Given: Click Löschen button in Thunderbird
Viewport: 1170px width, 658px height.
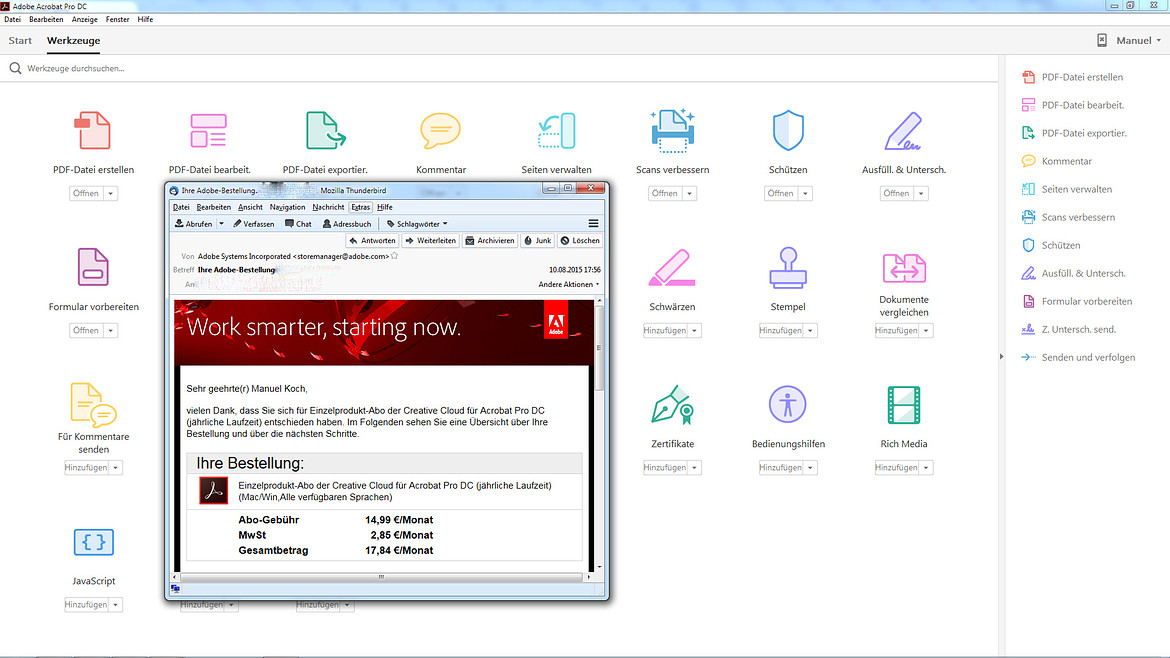Looking at the screenshot, I should click(x=580, y=240).
